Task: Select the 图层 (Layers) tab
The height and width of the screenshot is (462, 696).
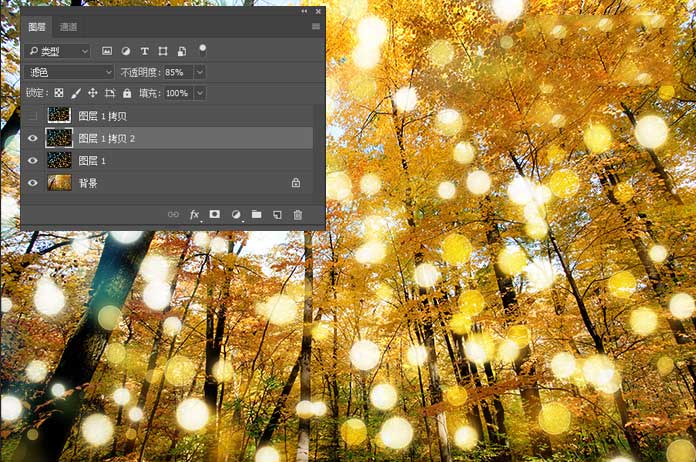Action: tap(37, 28)
